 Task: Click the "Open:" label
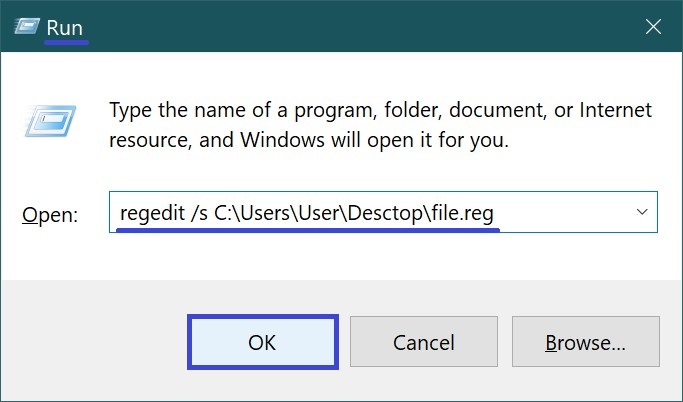pyautogui.click(x=50, y=215)
